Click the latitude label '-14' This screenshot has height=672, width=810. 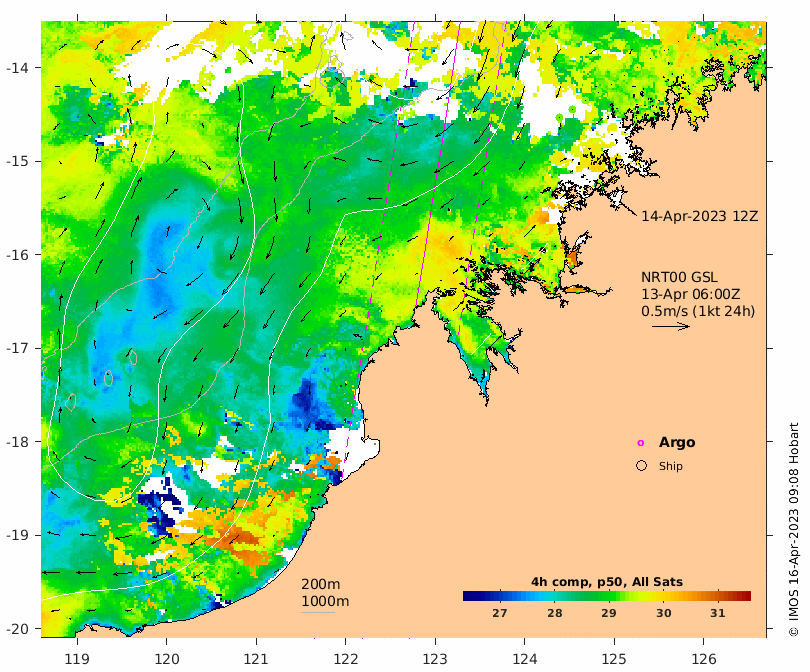point(17,68)
